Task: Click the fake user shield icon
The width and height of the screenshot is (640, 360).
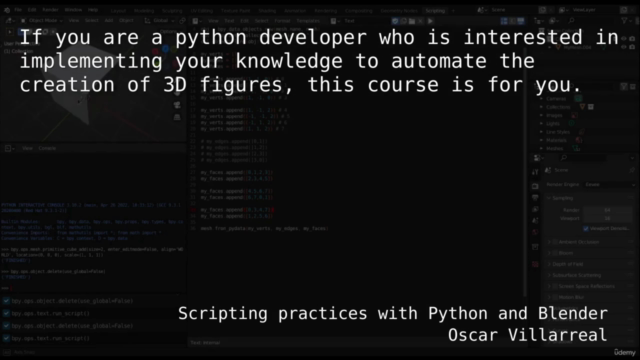Action: click(x=395, y=21)
